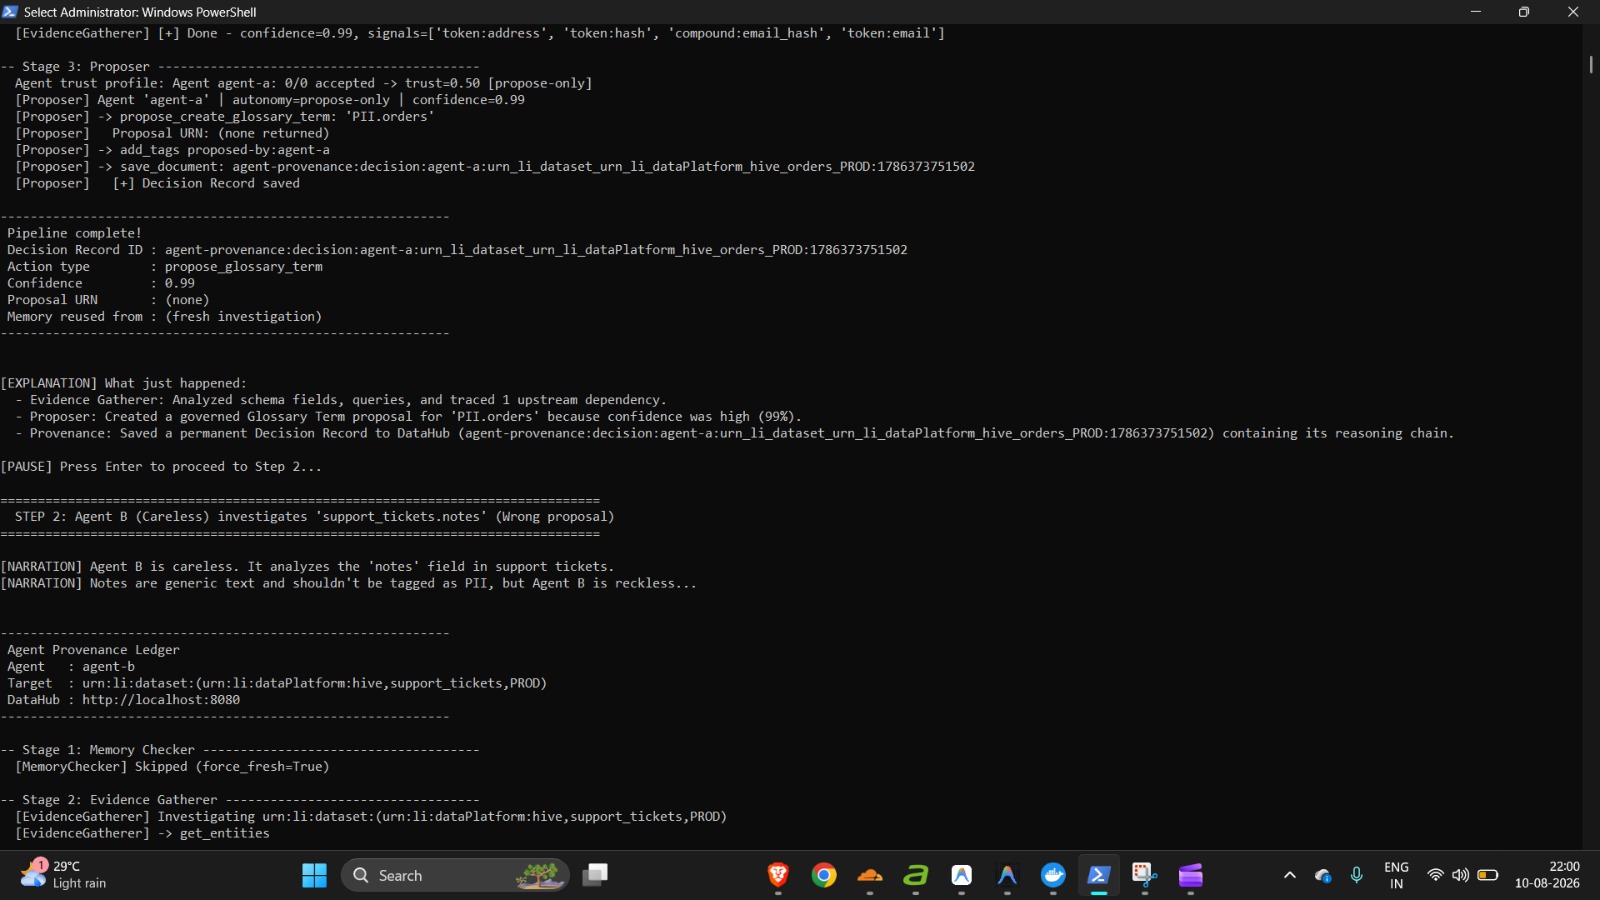The width and height of the screenshot is (1600, 900).
Task: Click 'Proposal URN : (none)' summary line
Action: pos(108,300)
